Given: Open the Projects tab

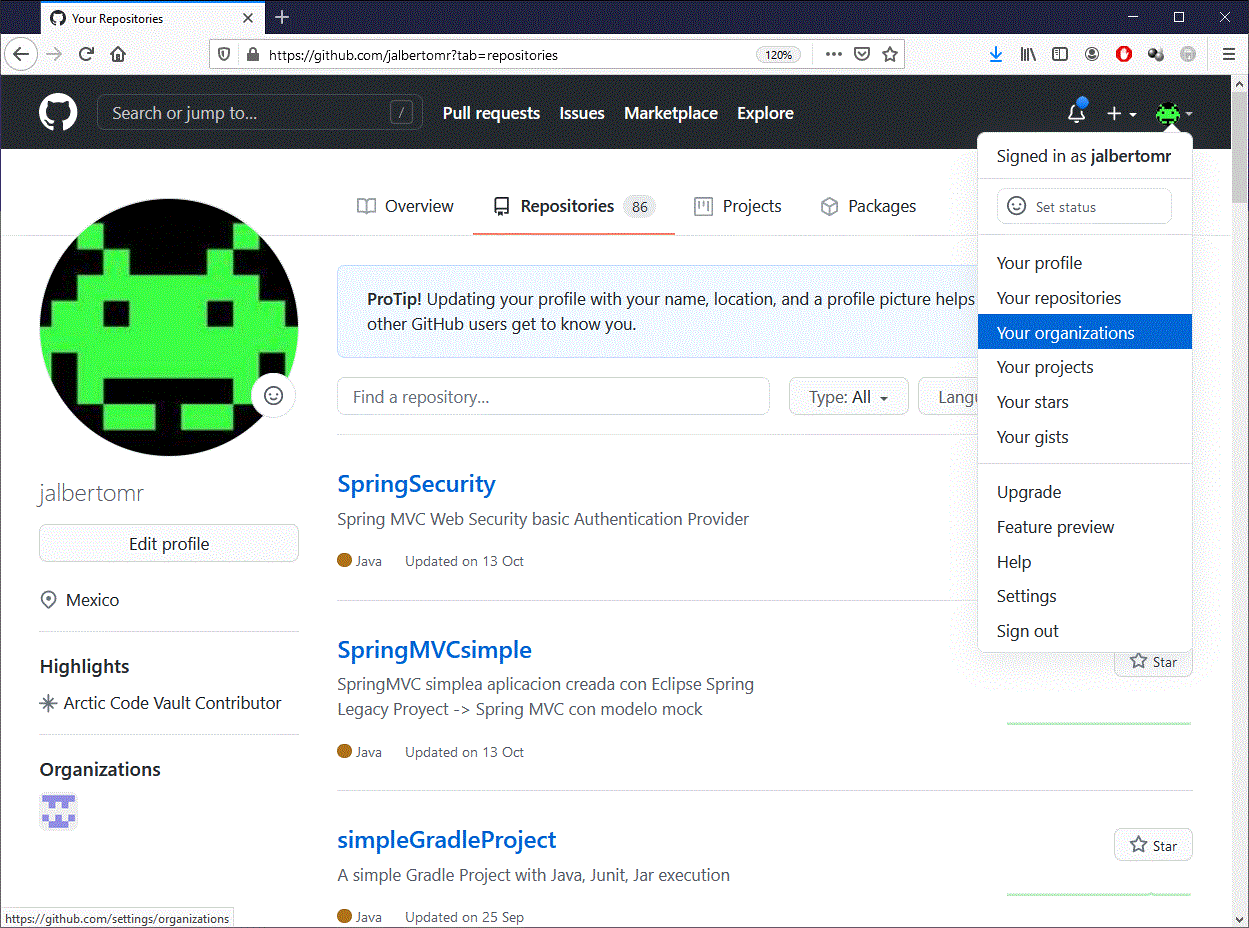Looking at the screenshot, I should click(x=738, y=206).
